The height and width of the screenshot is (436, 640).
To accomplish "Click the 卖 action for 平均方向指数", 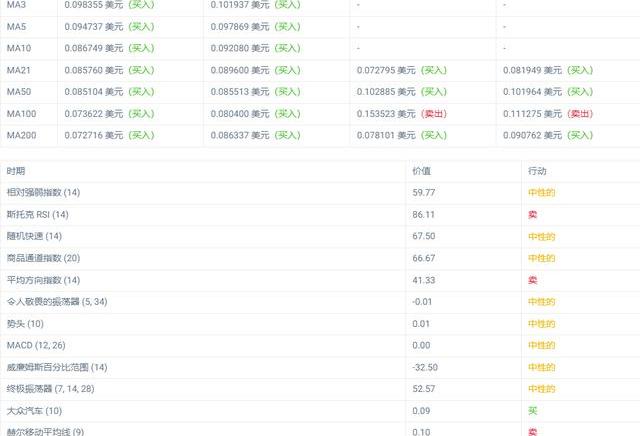I will click(532, 280).
